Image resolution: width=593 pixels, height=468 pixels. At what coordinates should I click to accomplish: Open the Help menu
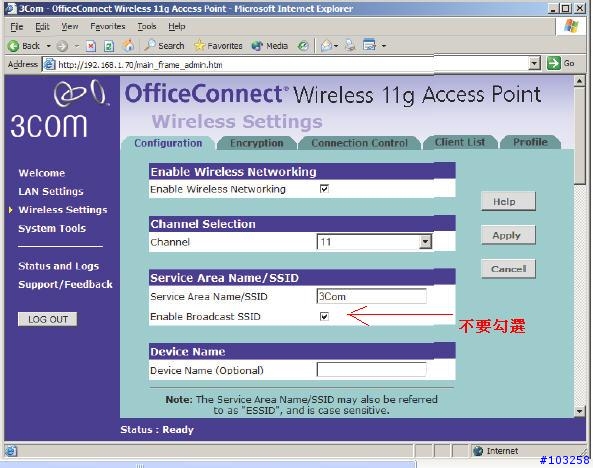[x=177, y=26]
